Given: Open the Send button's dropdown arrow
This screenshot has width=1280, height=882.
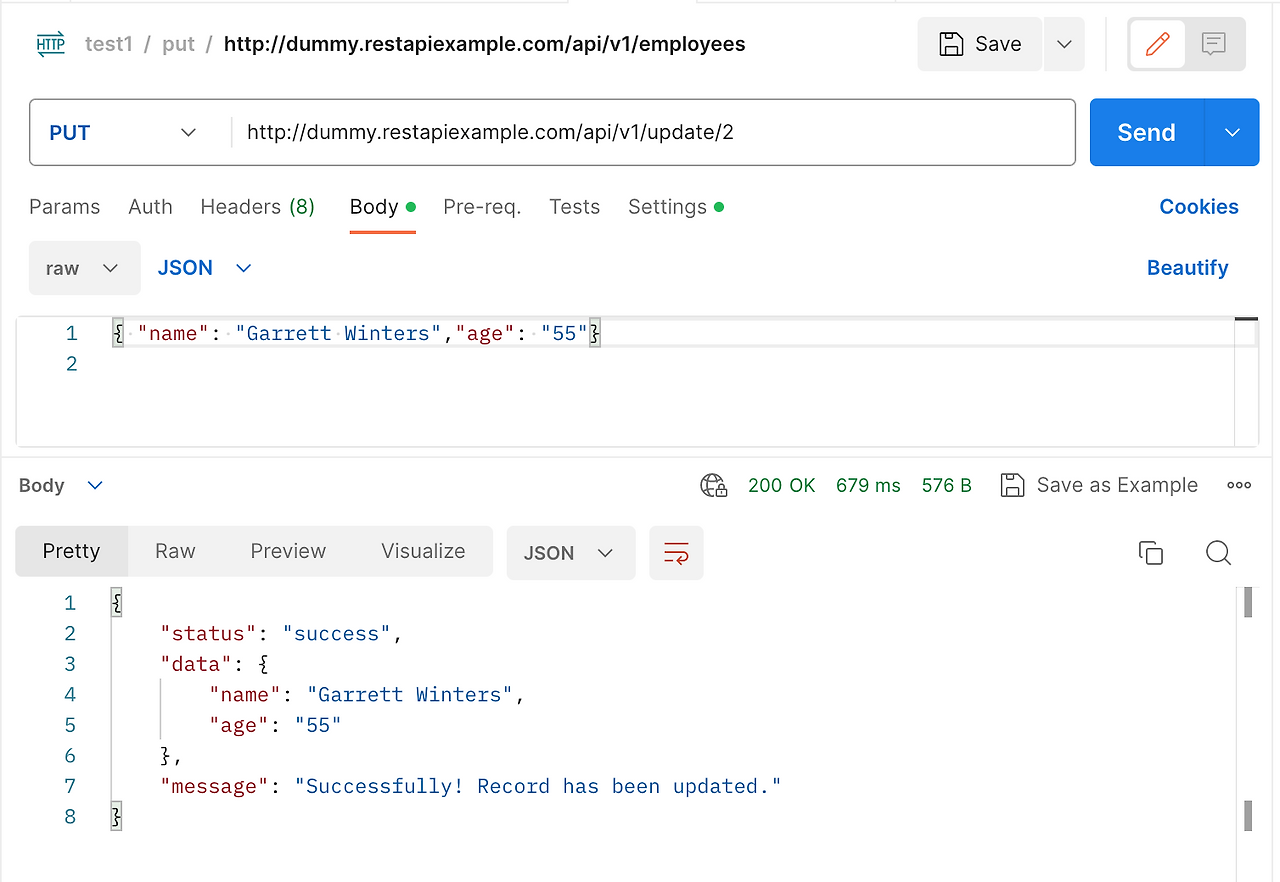Looking at the screenshot, I should pyautogui.click(x=1232, y=132).
